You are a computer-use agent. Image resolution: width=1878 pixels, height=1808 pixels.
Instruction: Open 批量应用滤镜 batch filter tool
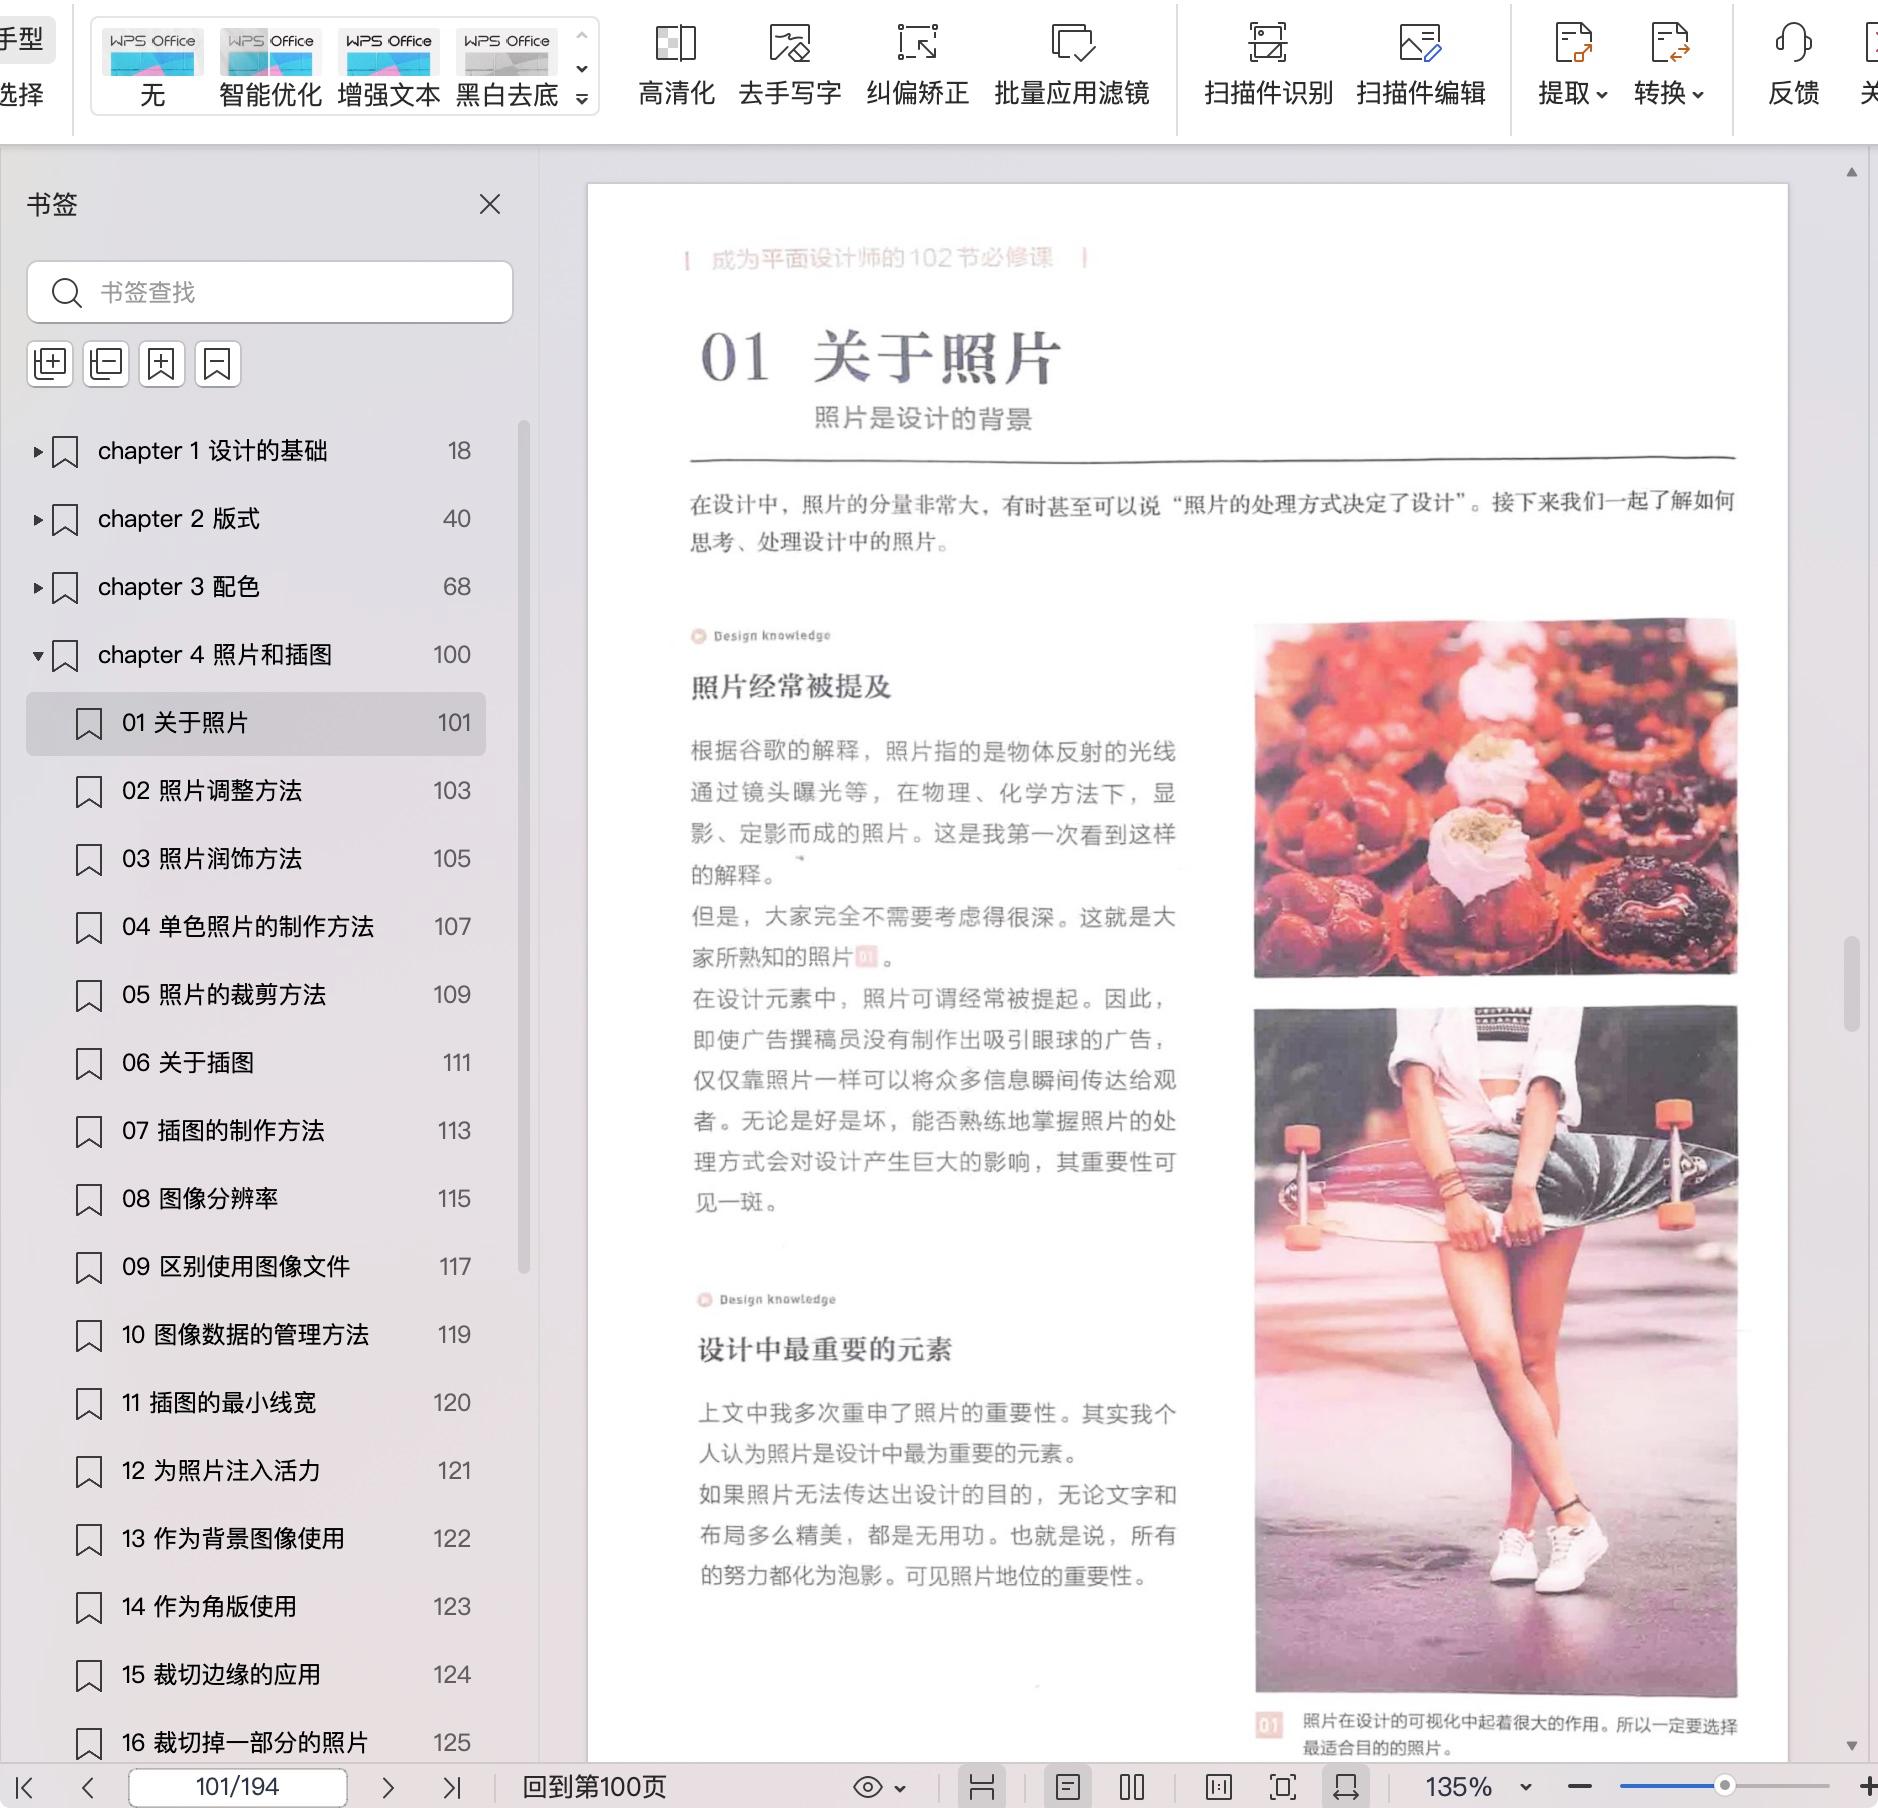1071,44
